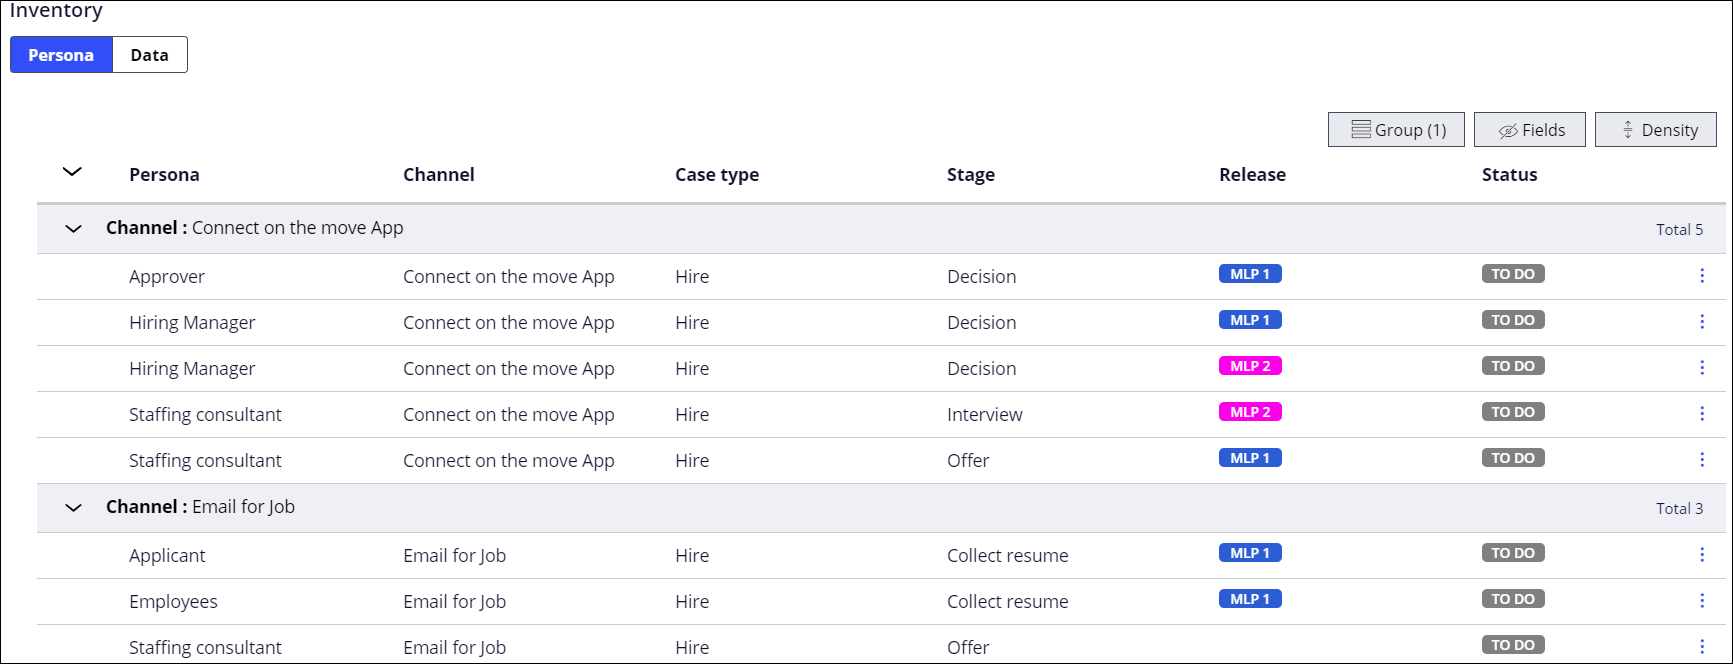Click Collect resume in Applicant row
1733x664 pixels.
click(x=1008, y=556)
